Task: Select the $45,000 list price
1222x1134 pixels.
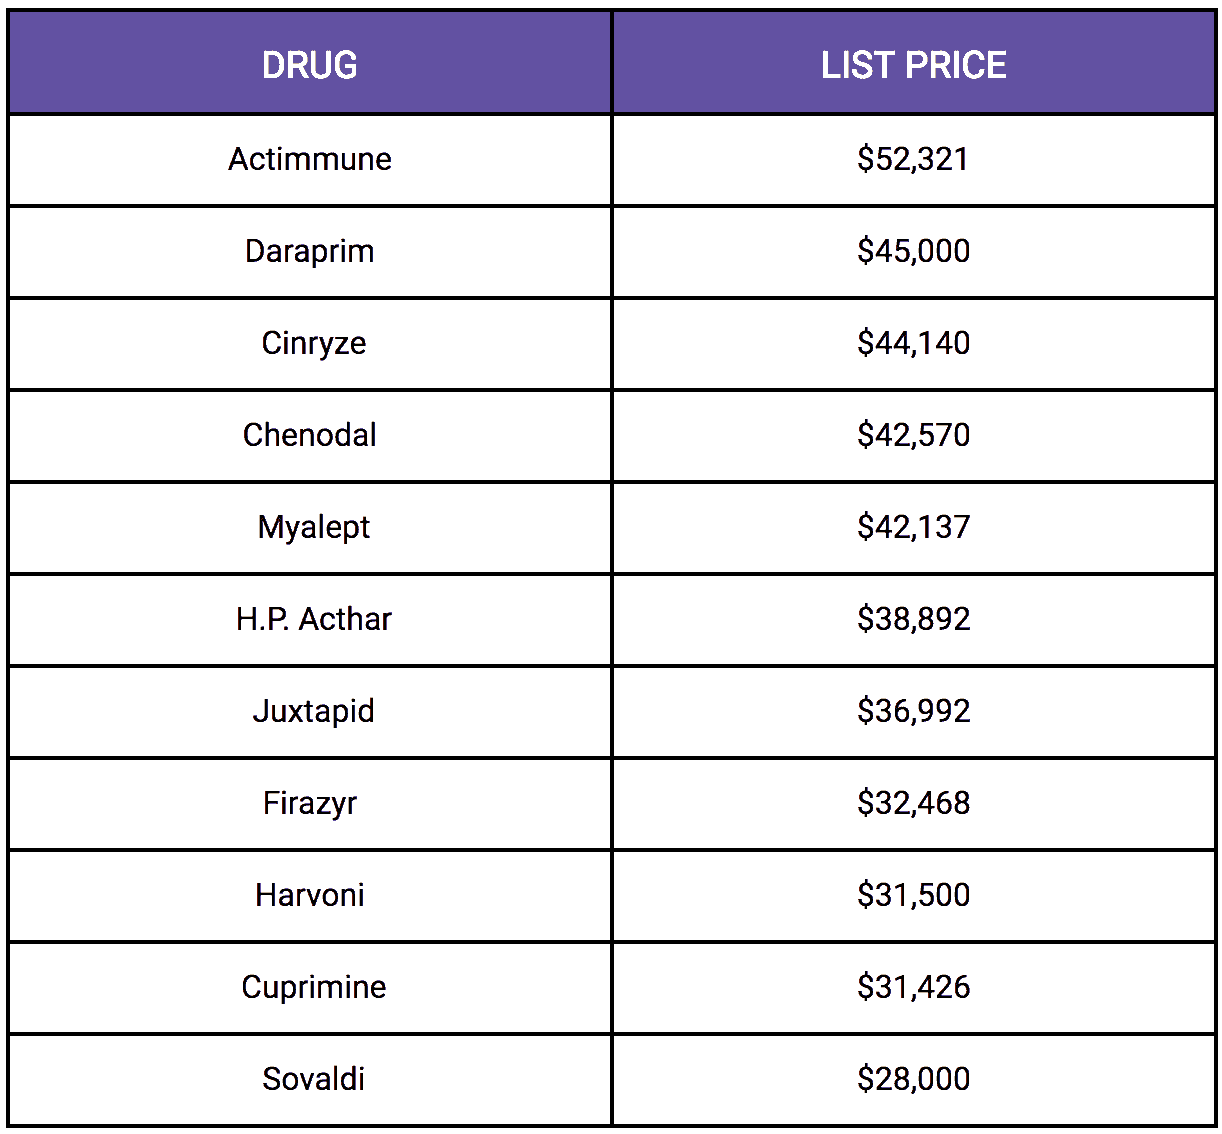Action: (913, 251)
